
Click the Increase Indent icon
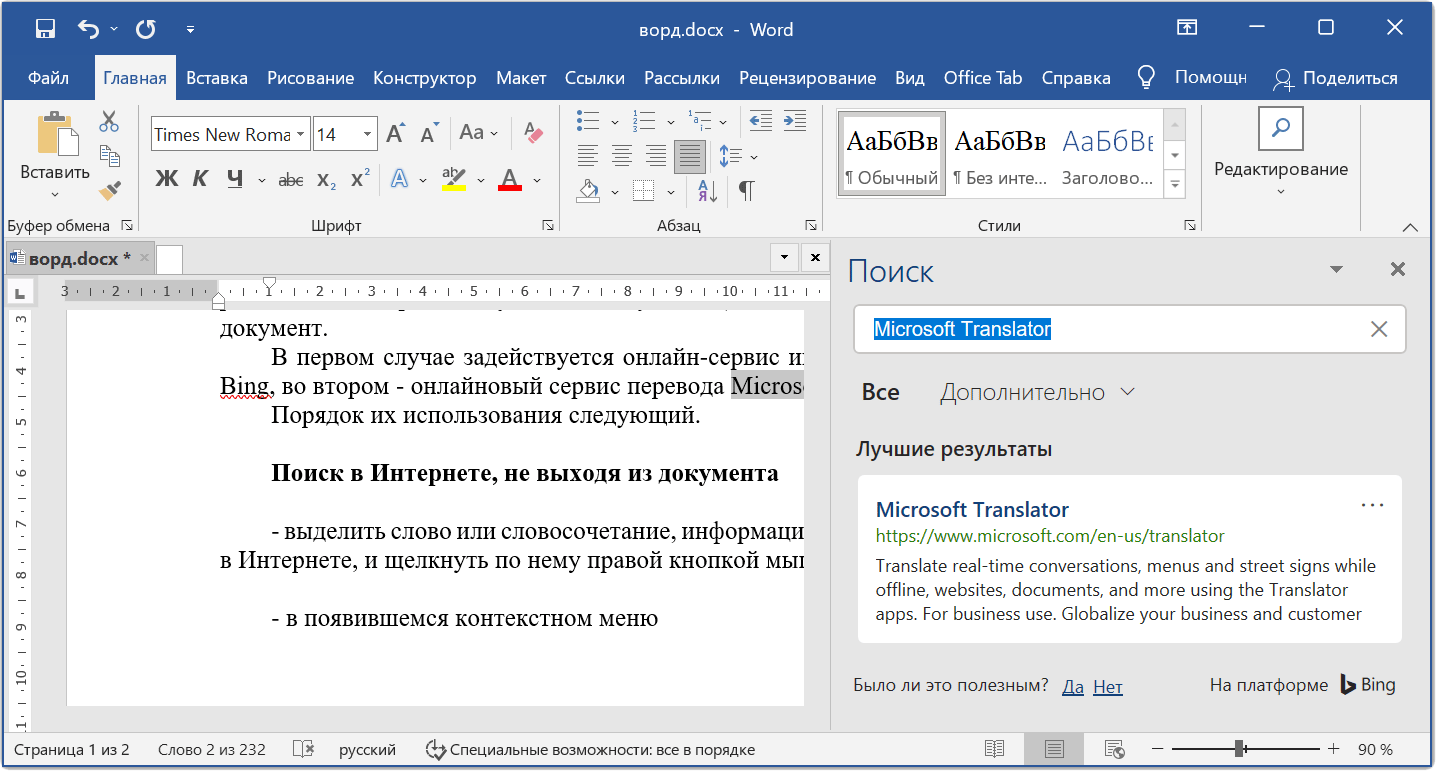point(795,121)
